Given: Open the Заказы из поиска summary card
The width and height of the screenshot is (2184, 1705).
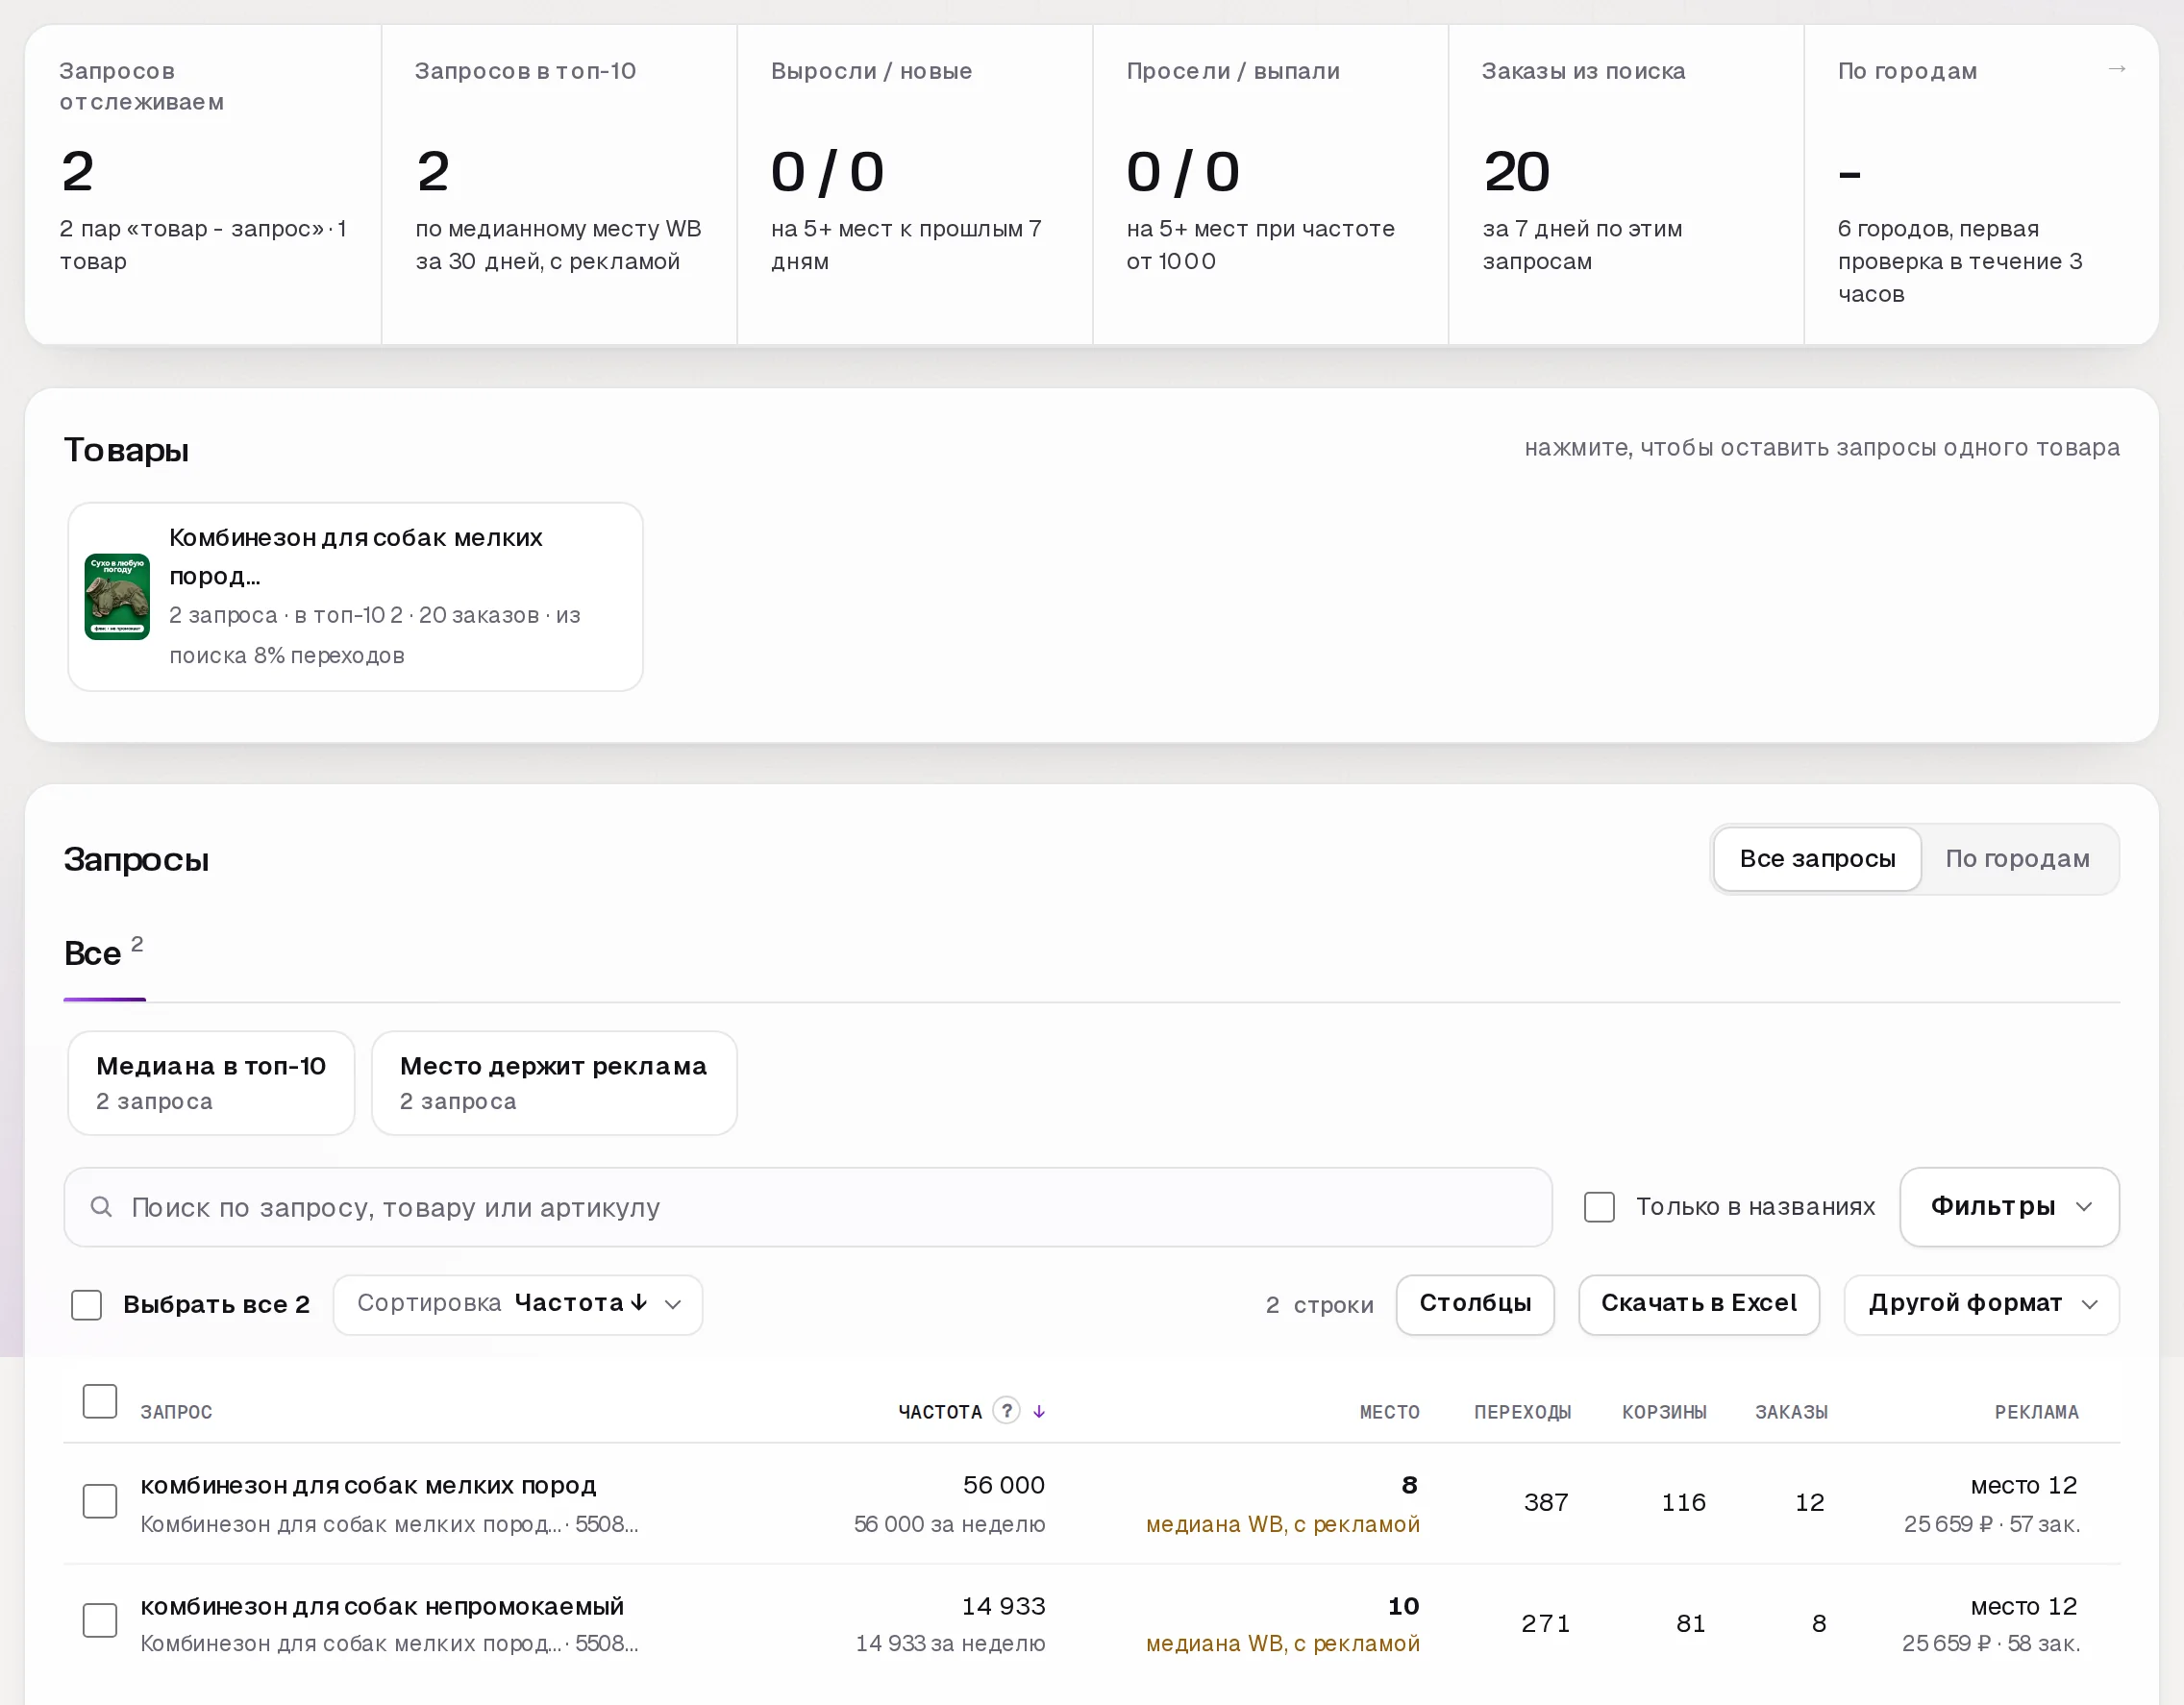Looking at the screenshot, I should [x=1626, y=185].
